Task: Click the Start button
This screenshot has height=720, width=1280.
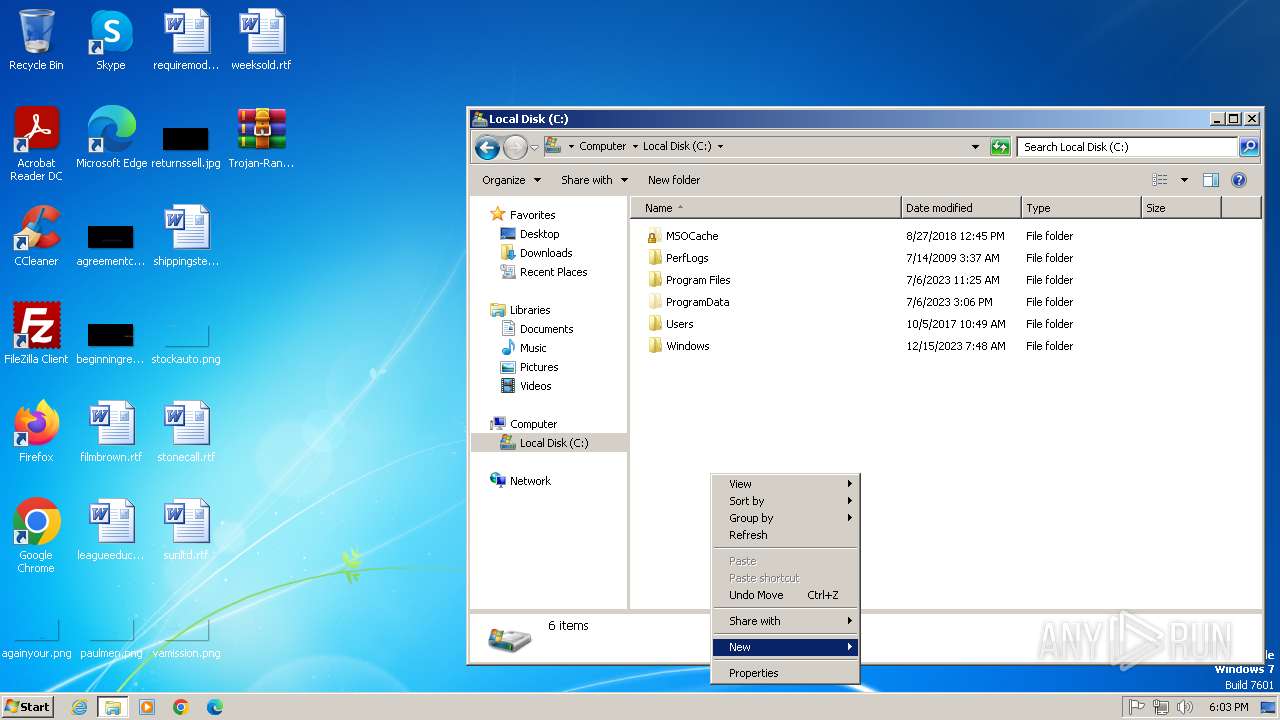Action: tap(28, 707)
